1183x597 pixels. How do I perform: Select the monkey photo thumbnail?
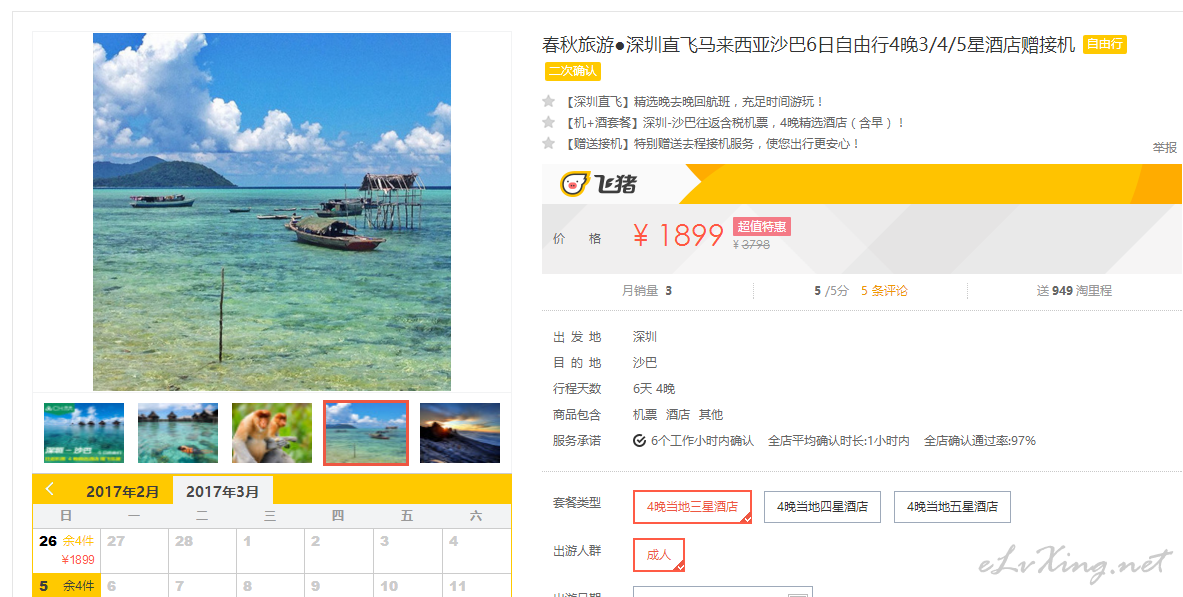coord(272,433)
